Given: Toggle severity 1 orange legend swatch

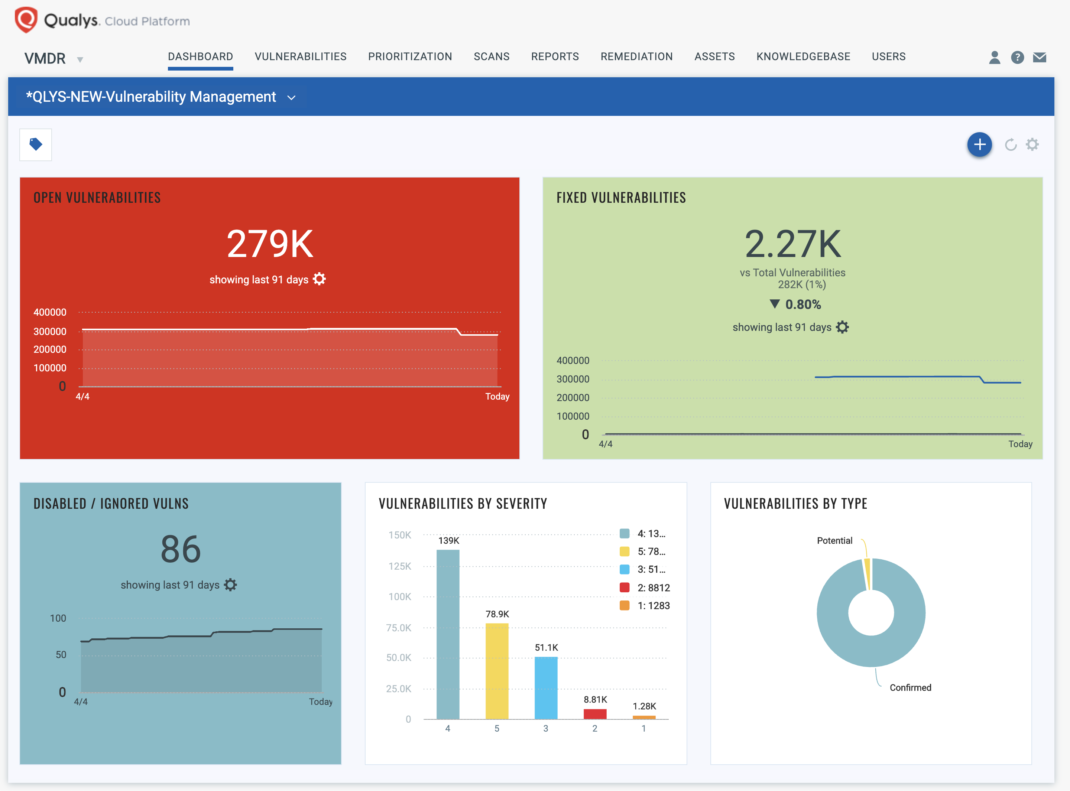Looking at the screenshot, I should point(624,605).
